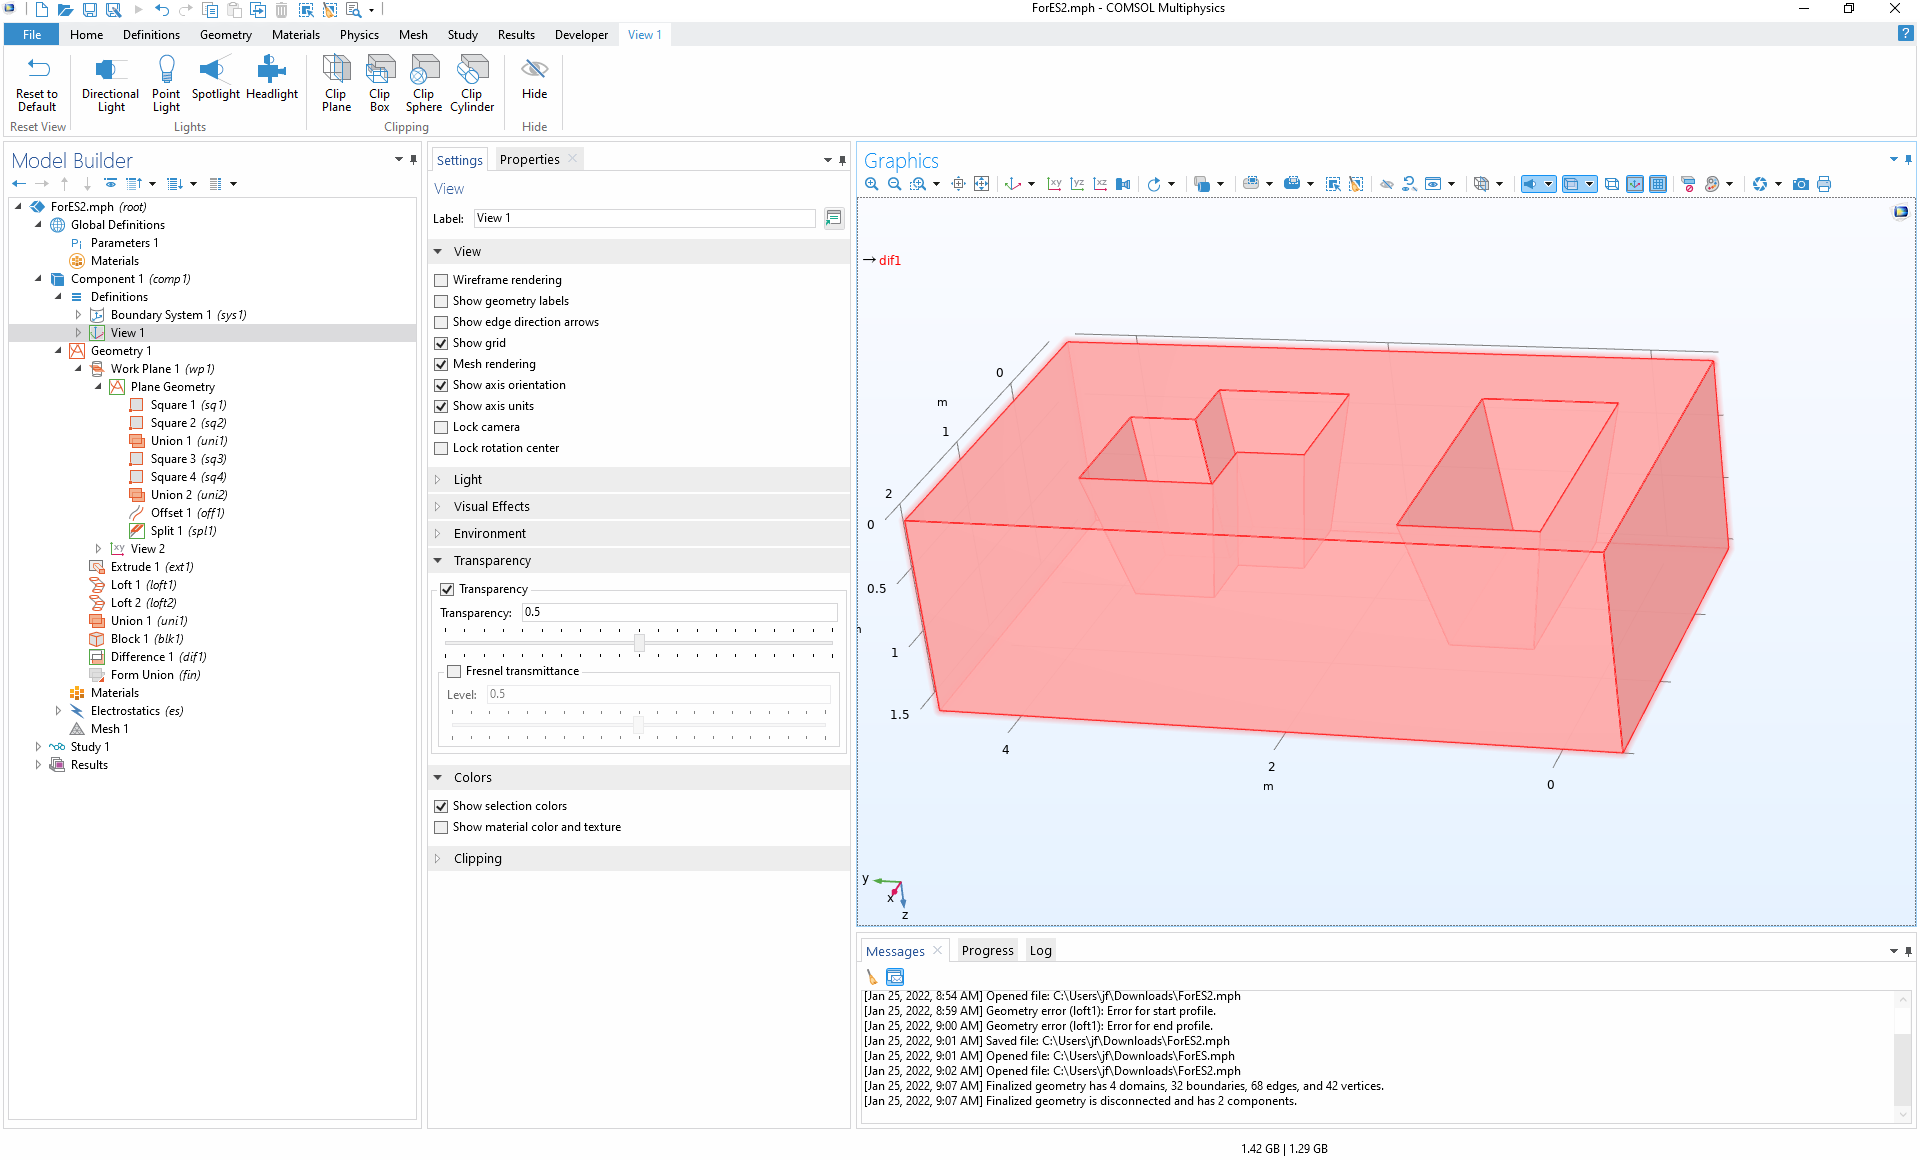Open the Physics ribbon tab
This screenshot has width=1920, height=1160.
[359, 35]
